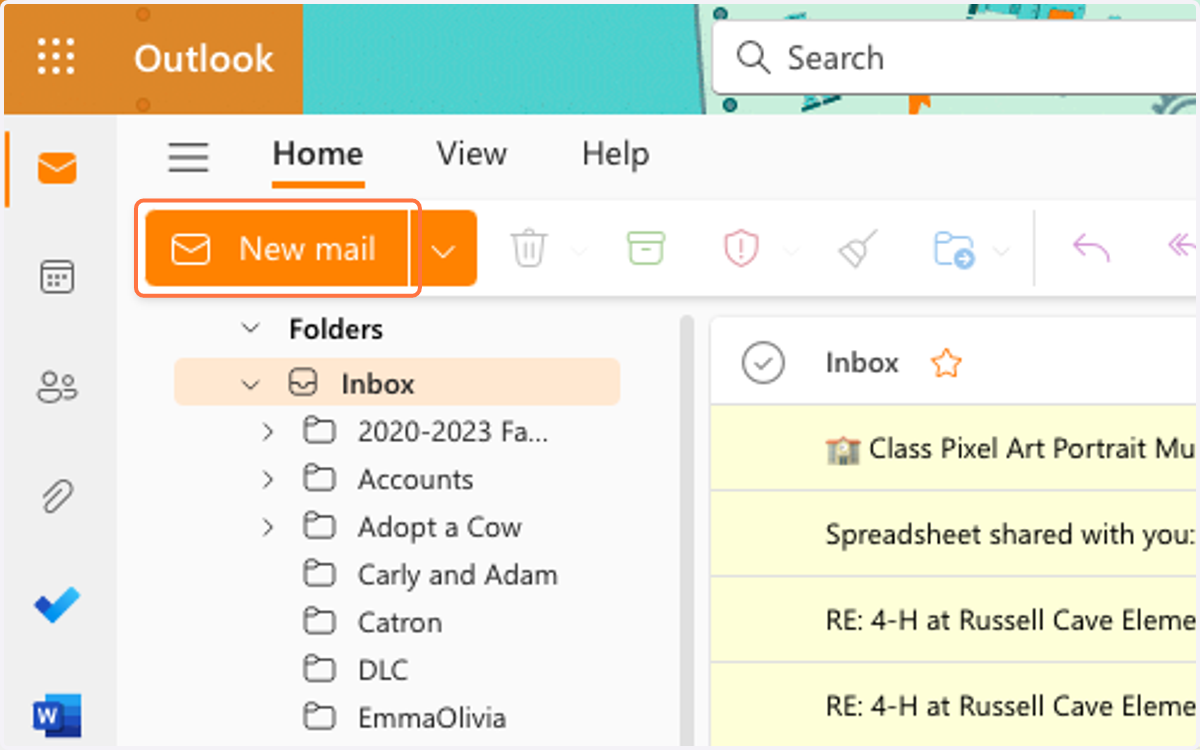The width and height of the screenshot is (1200, 750).
Task: Select the Inbox folder
Action: (x=397, y=384)
